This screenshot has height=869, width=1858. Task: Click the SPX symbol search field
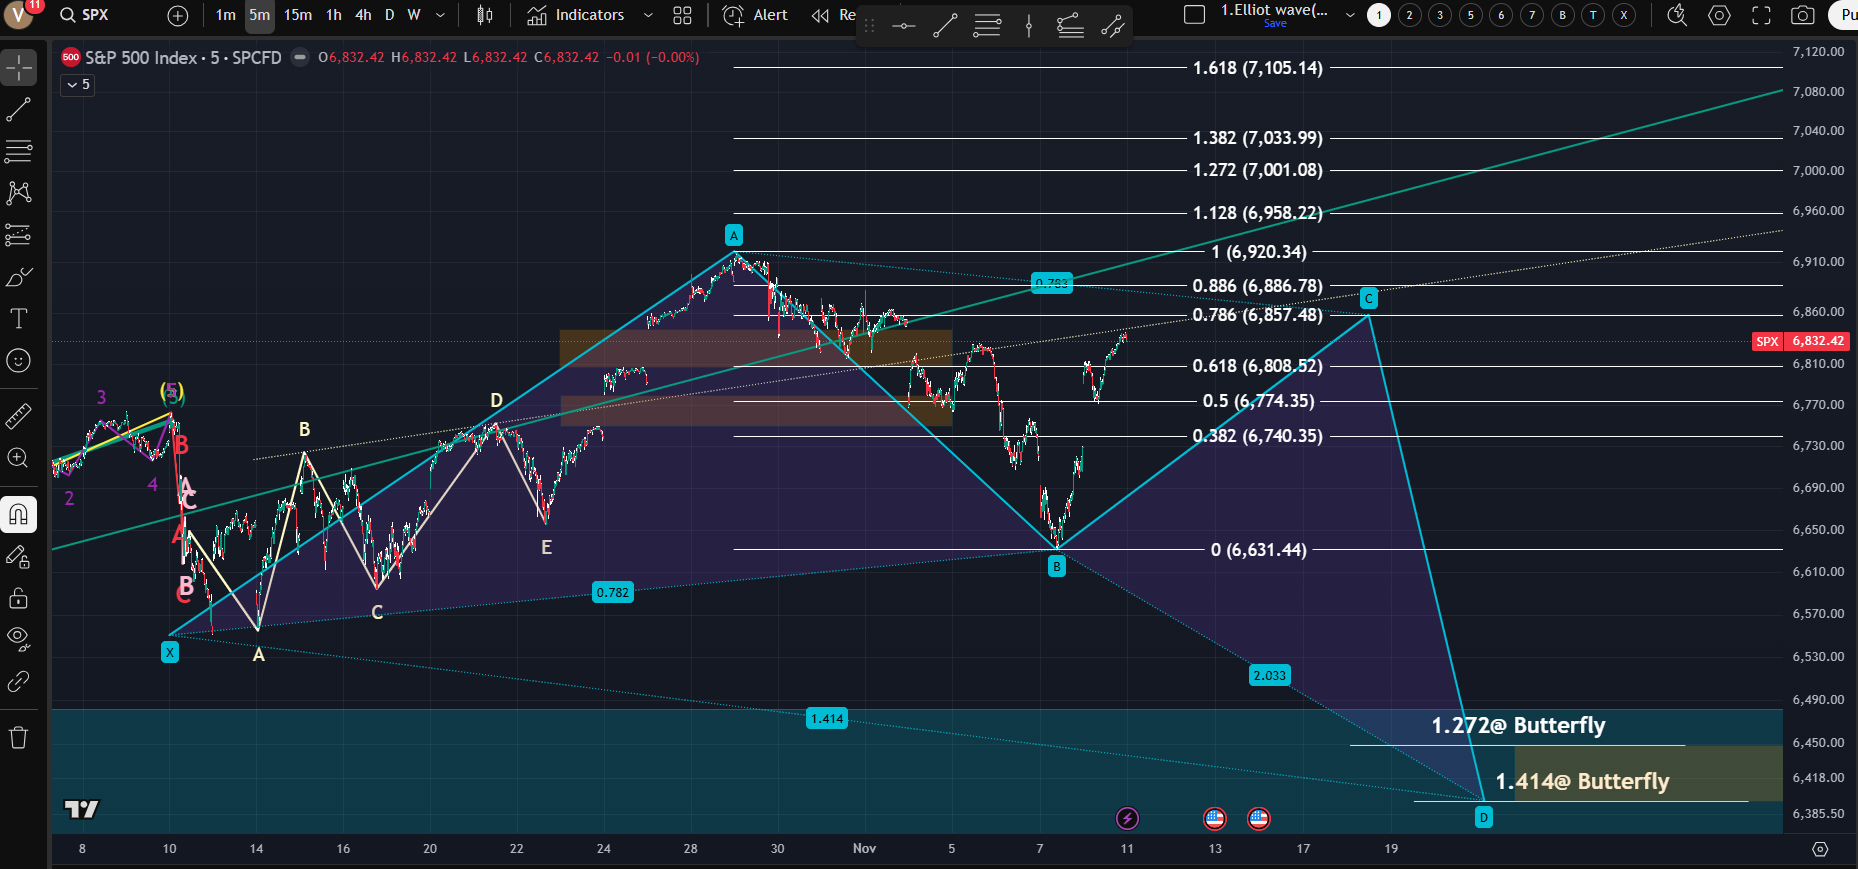(x=96, y=15)
